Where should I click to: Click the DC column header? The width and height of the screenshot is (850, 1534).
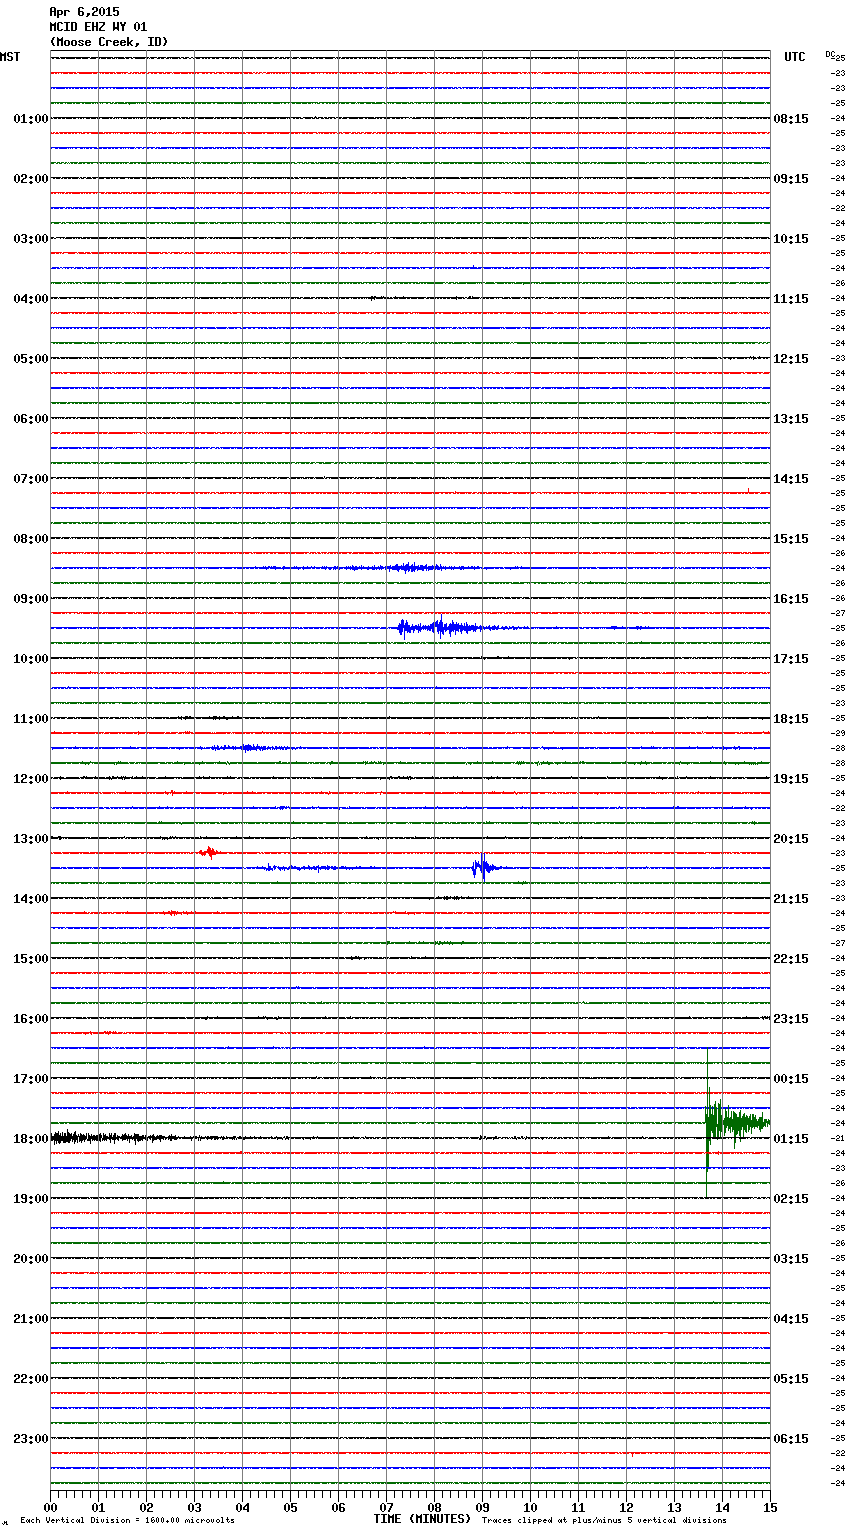830,54
